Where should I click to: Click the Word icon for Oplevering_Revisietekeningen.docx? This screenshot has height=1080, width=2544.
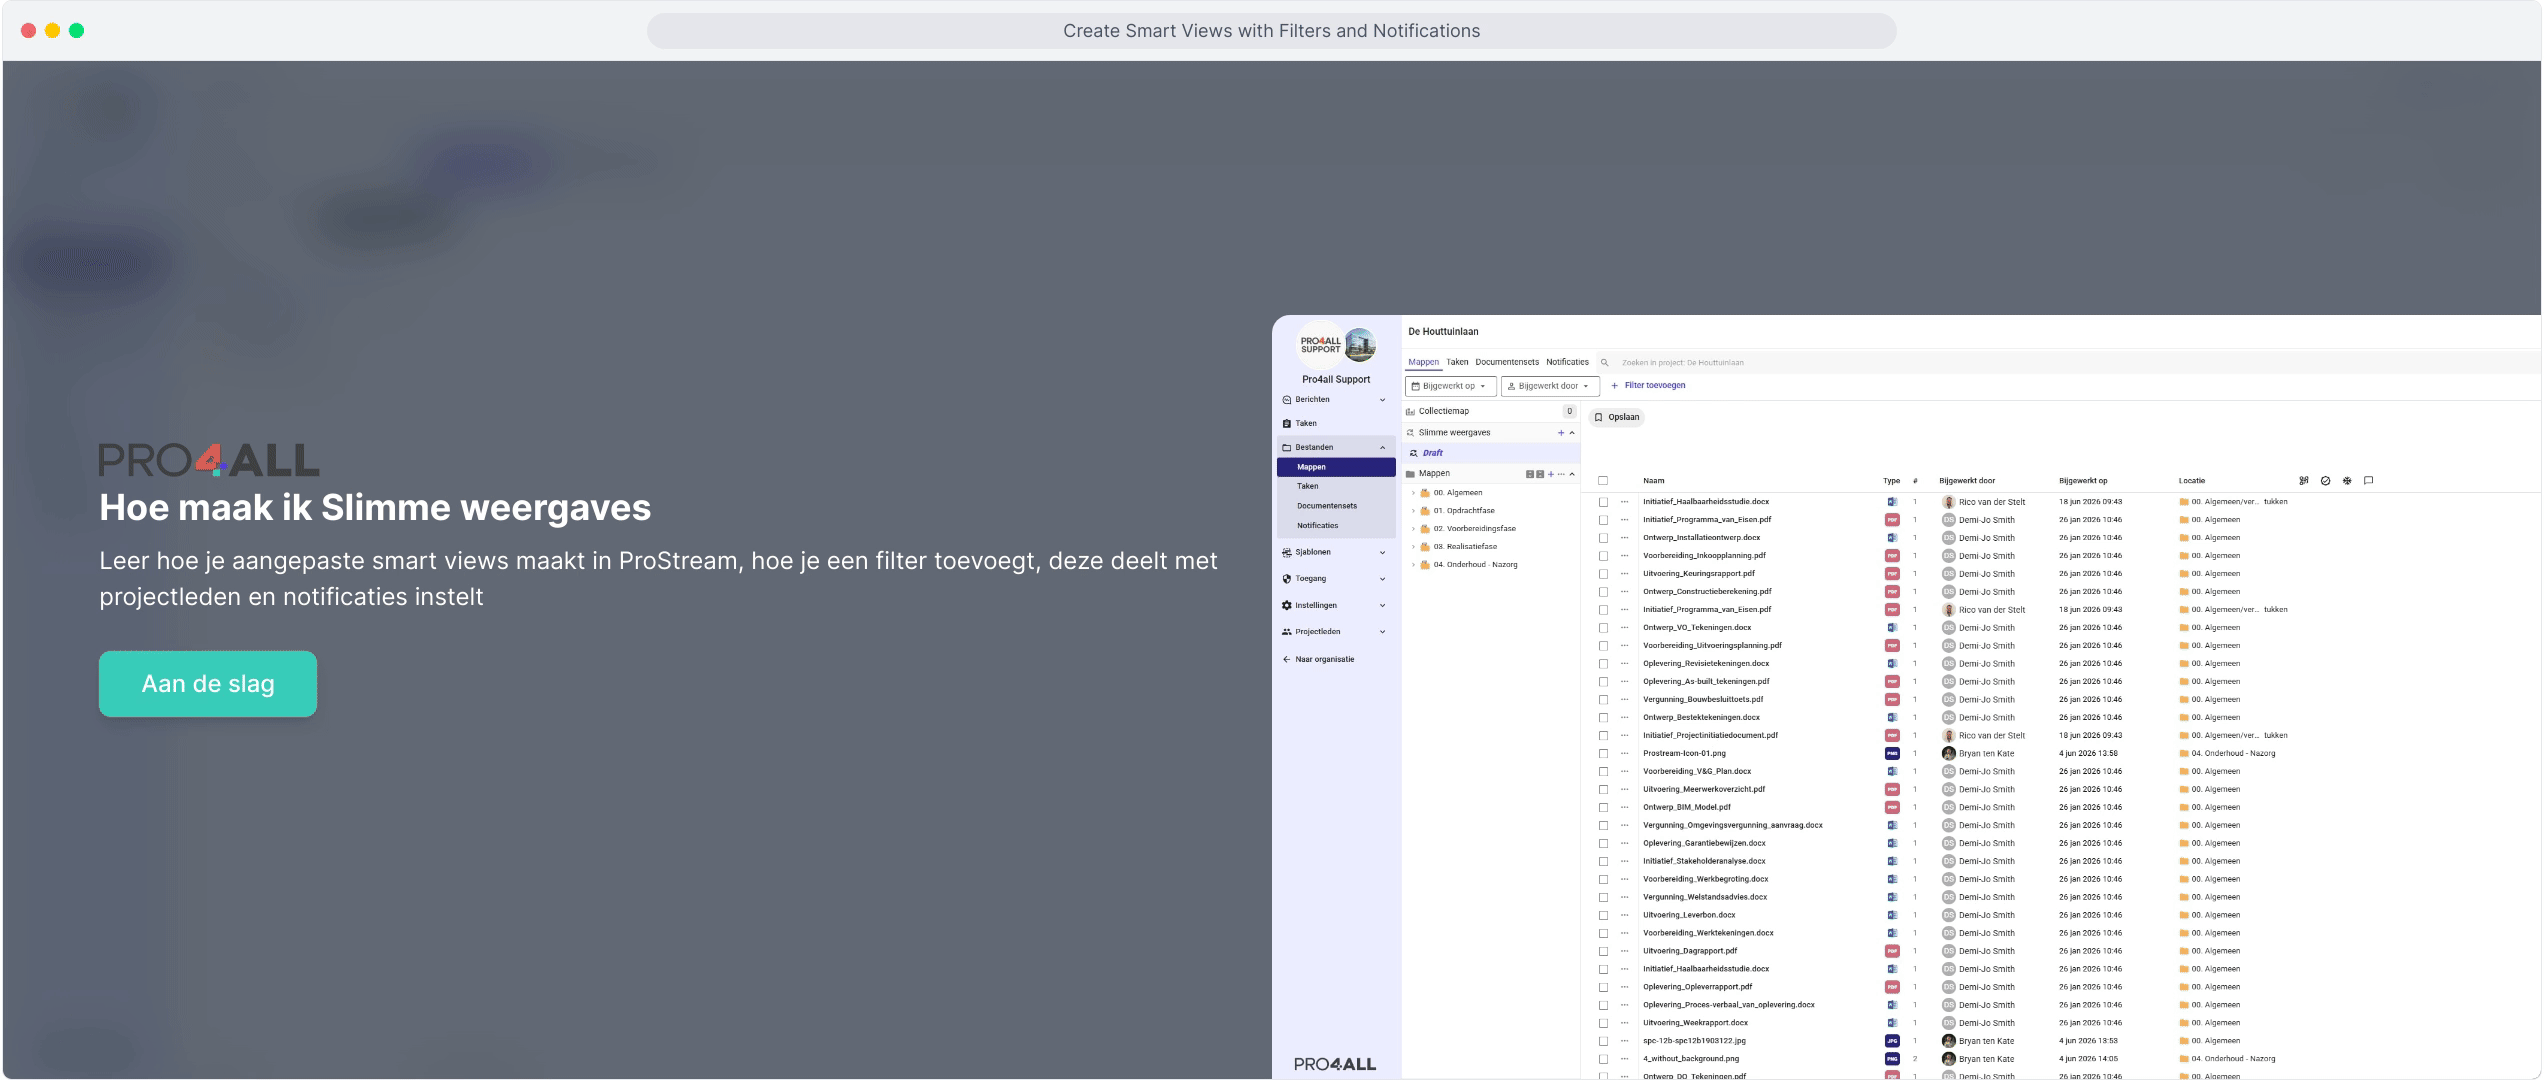1892,664
